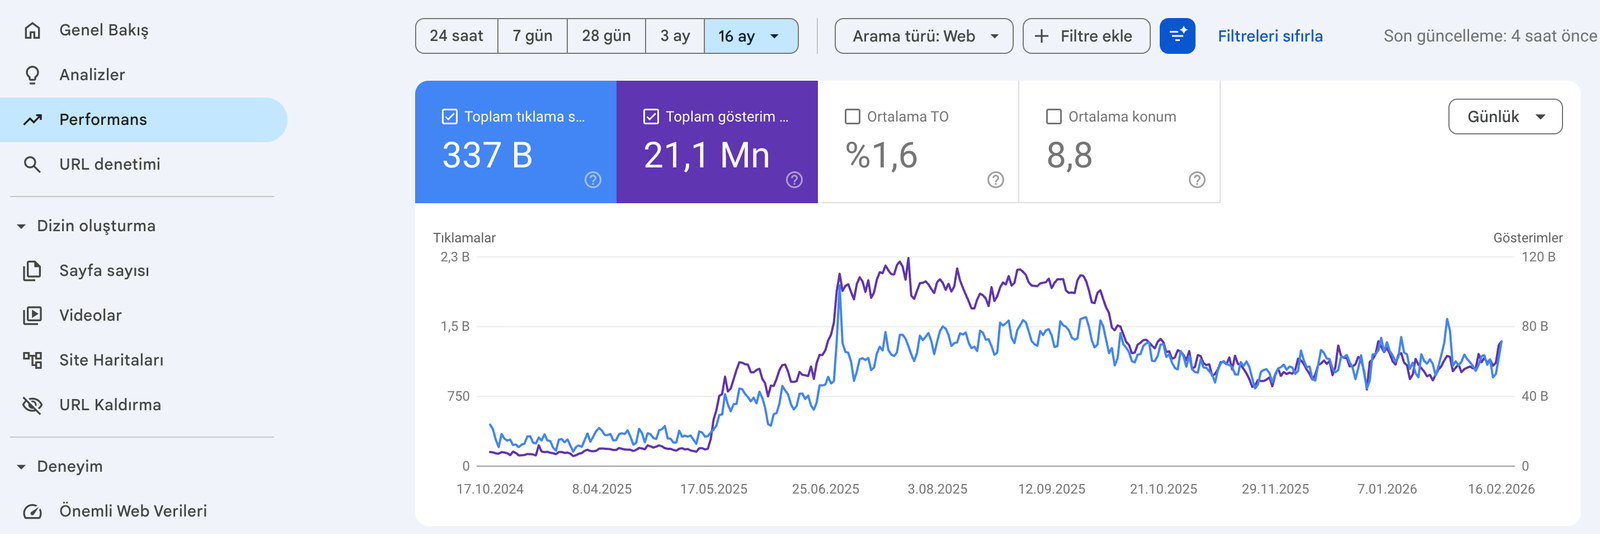Image resolution: width=1600 pixels, height=534 pixels.
Task: Uncheck the Toplam gösterim checkbox
Action: tap(651, 117)
